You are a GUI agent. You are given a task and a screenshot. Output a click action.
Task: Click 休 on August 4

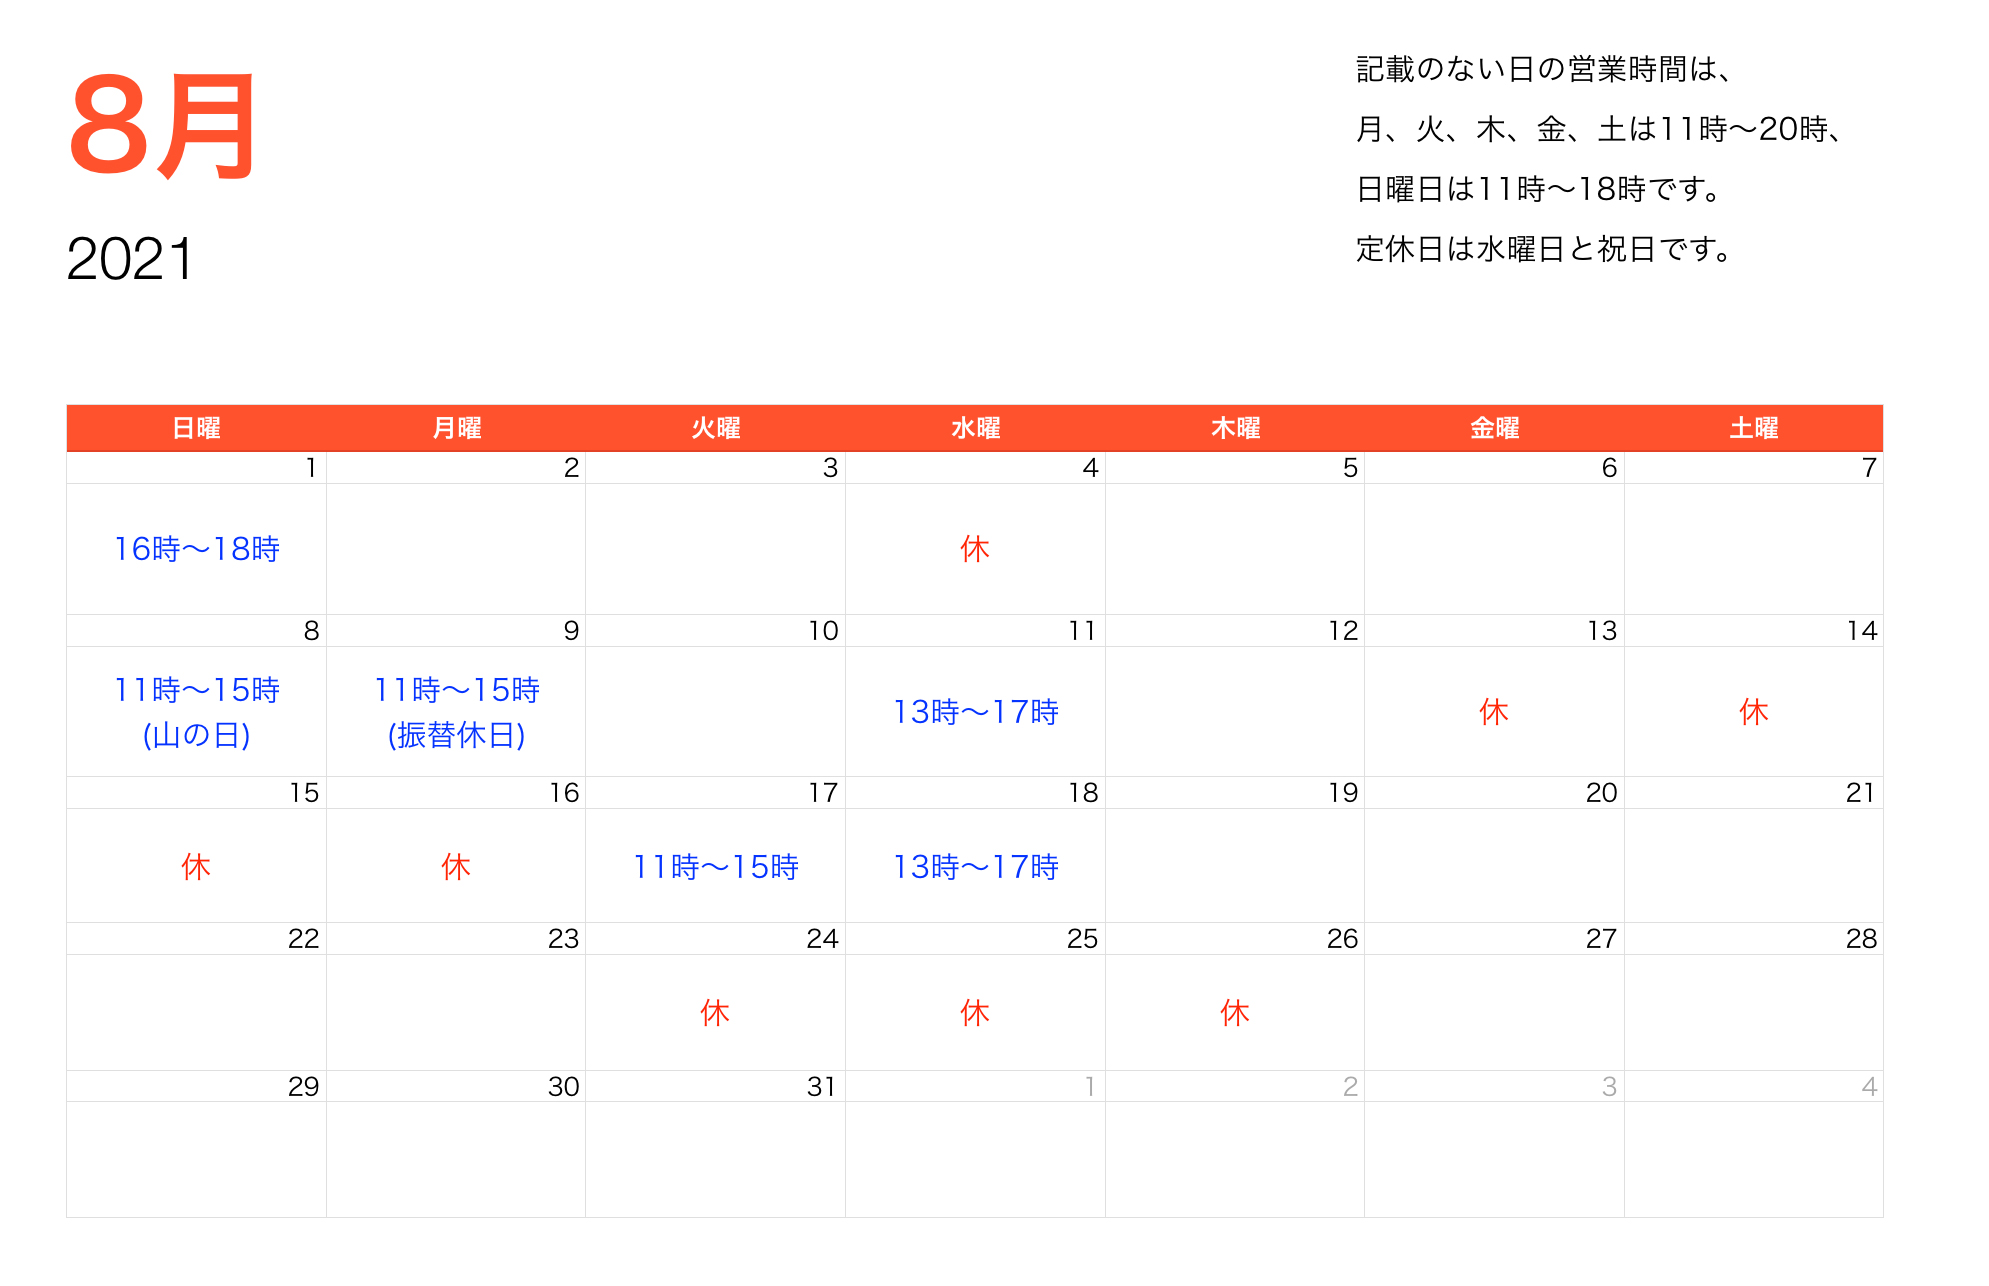click(975, 548)
